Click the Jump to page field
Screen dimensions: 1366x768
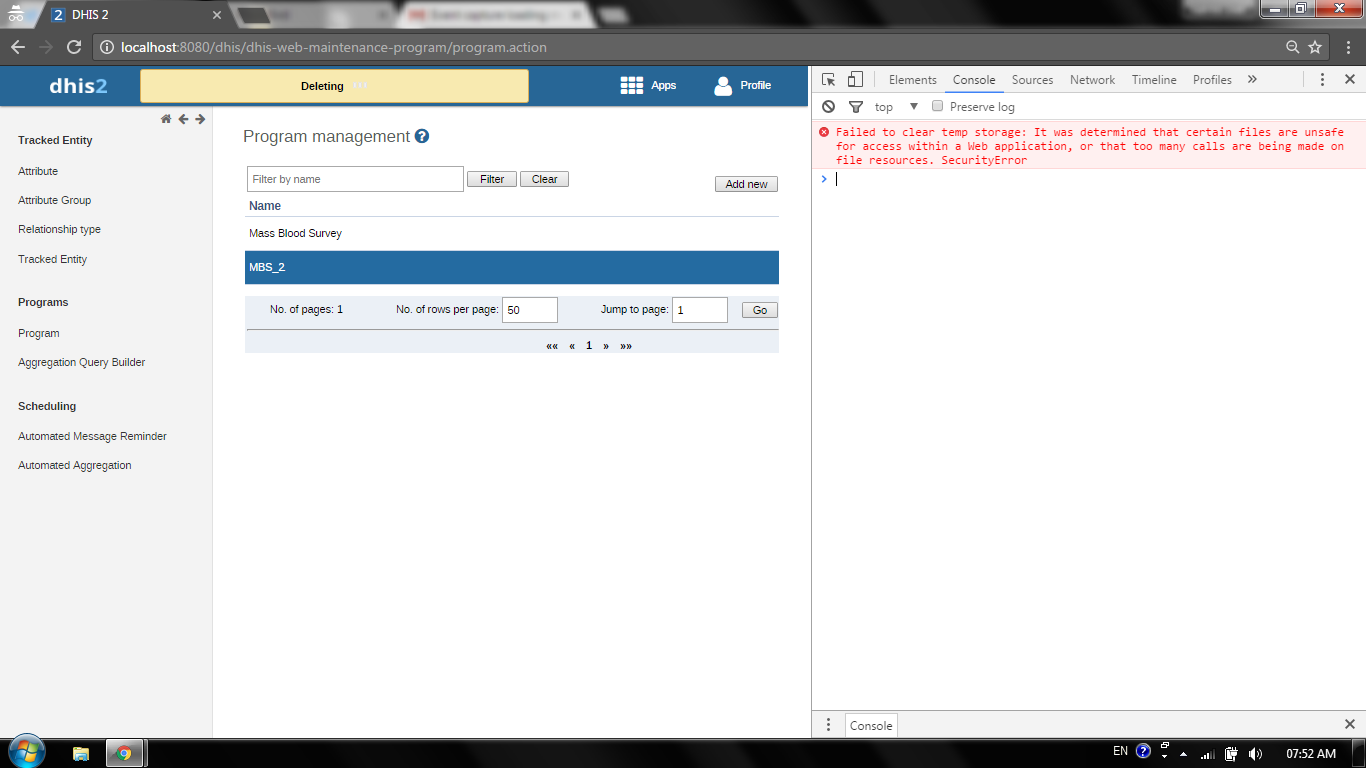[x=699, y=310]
